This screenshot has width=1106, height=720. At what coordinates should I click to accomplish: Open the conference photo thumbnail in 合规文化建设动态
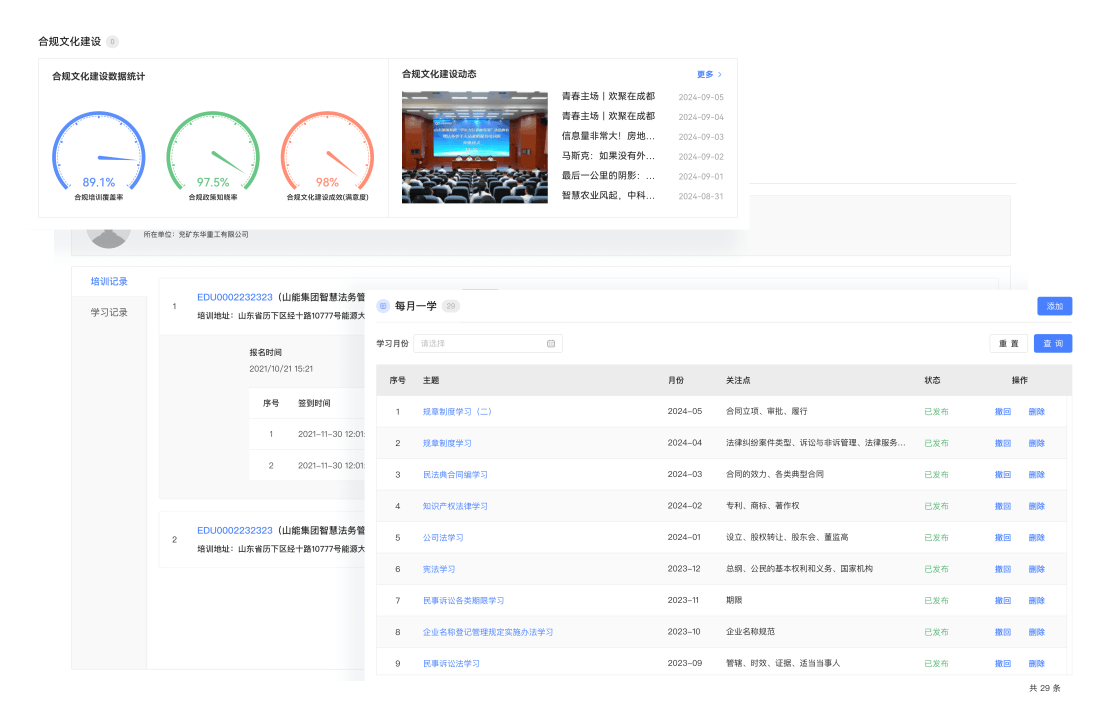point(475,147)
